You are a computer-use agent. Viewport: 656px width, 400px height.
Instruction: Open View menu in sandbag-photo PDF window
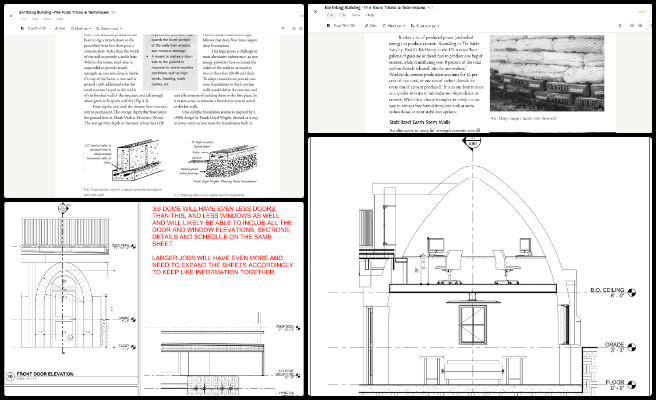356,15
